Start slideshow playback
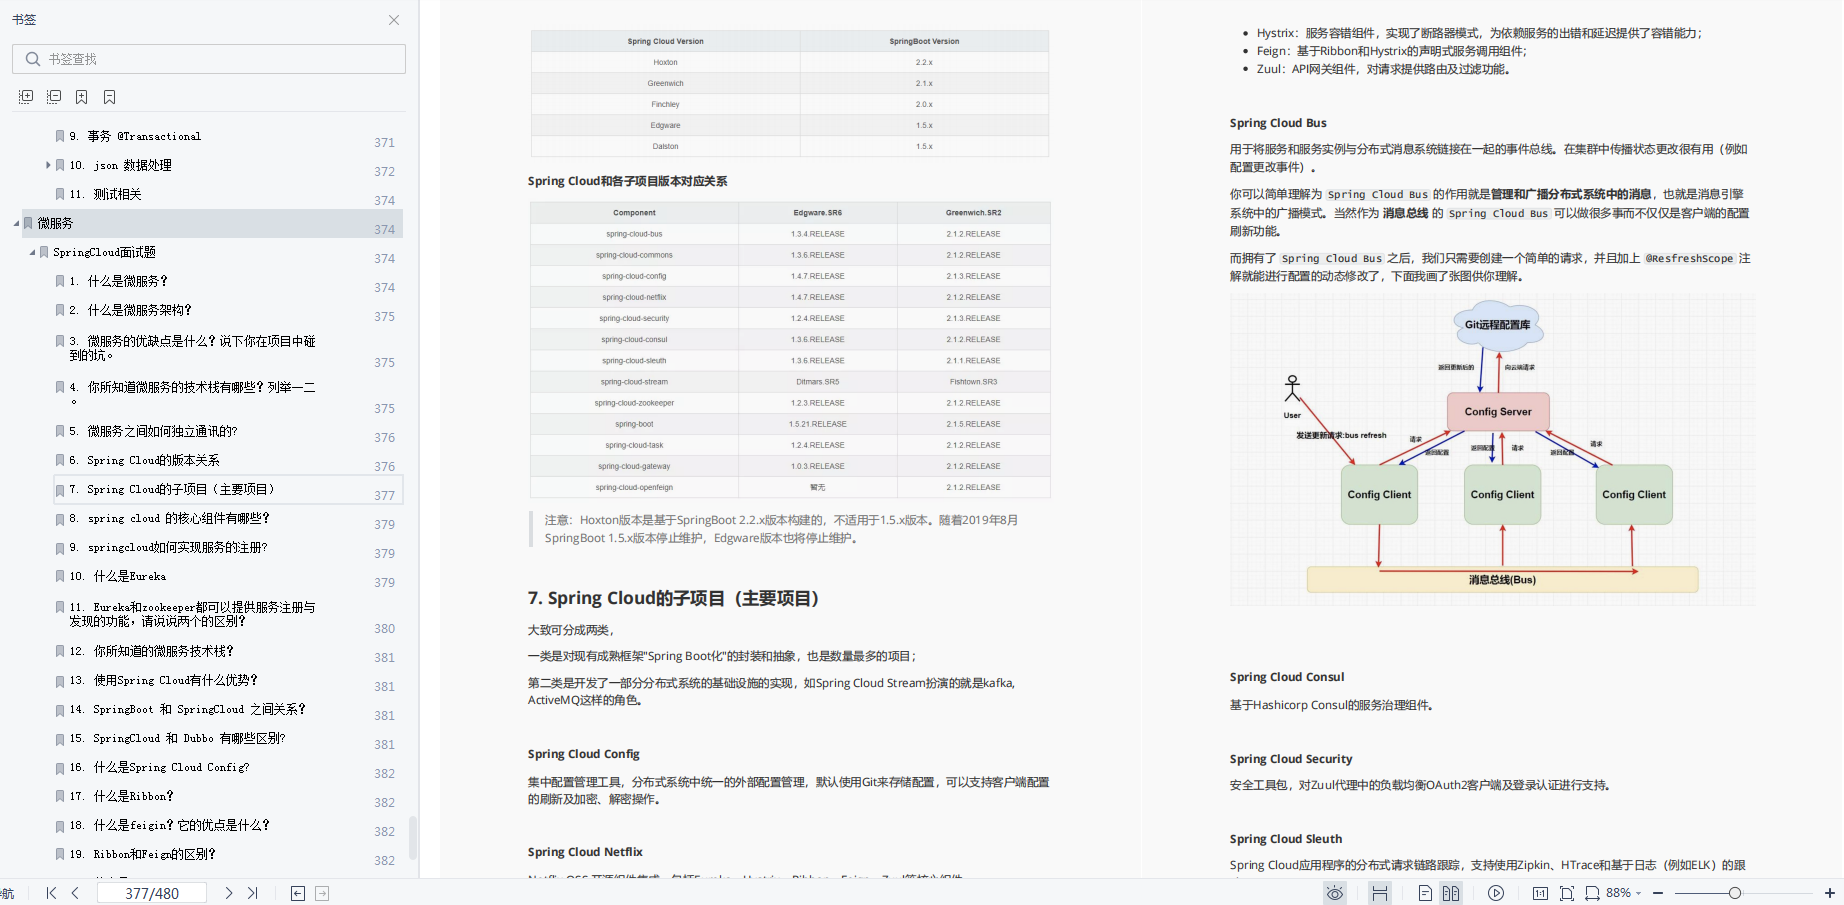The height and width of the screenshot is (905, 1844). click(x=1496, y=893)
